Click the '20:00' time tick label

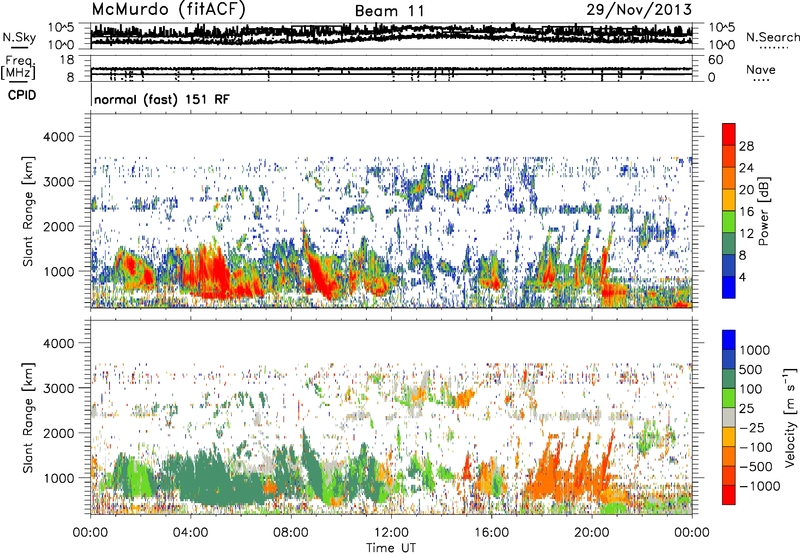click(x=591, y=533)
